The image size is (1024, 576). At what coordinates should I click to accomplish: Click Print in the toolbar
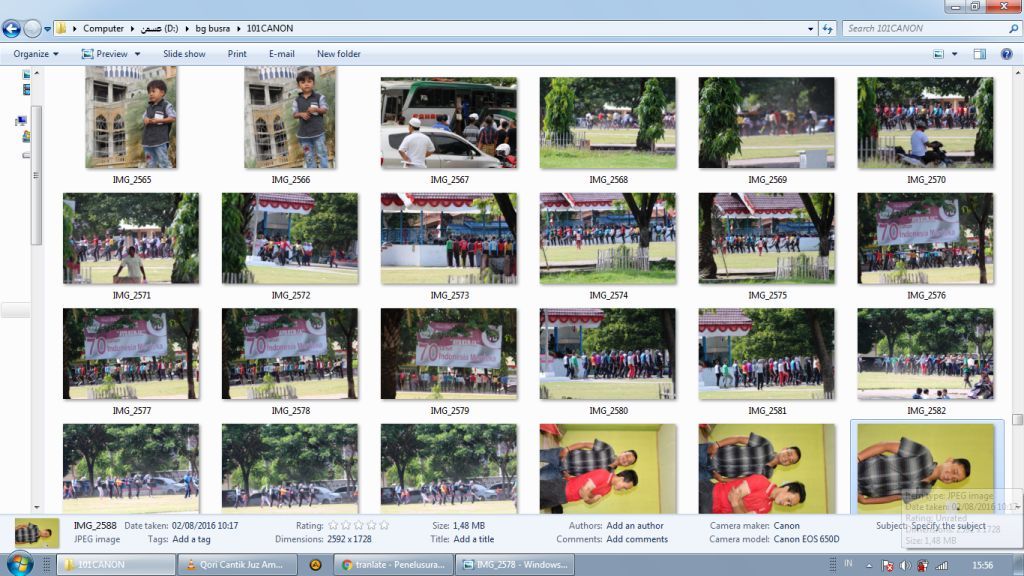(237, 54)
